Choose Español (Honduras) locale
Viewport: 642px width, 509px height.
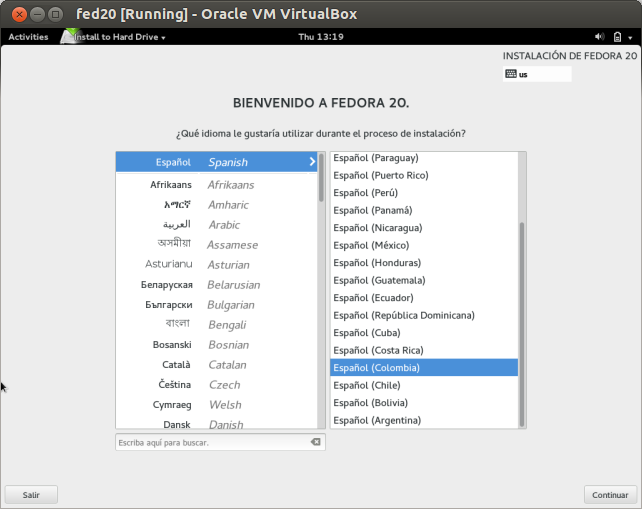pos(424,263)
